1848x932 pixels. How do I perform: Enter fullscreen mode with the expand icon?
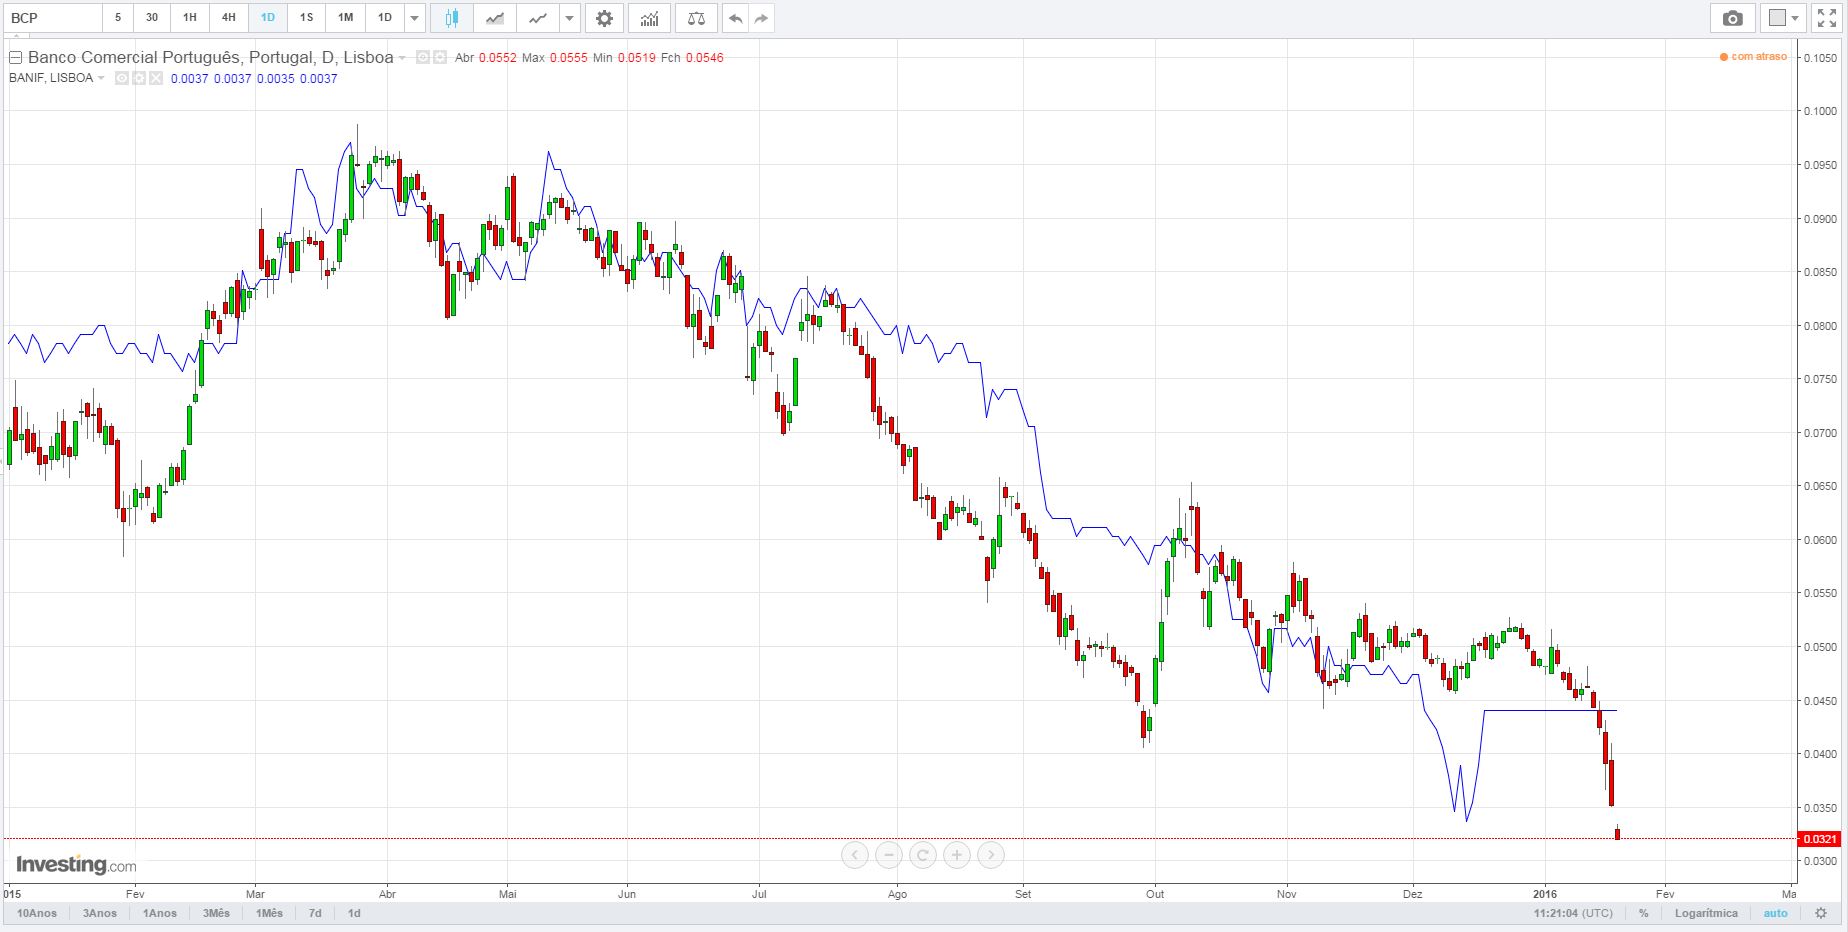pos(1826,18)
